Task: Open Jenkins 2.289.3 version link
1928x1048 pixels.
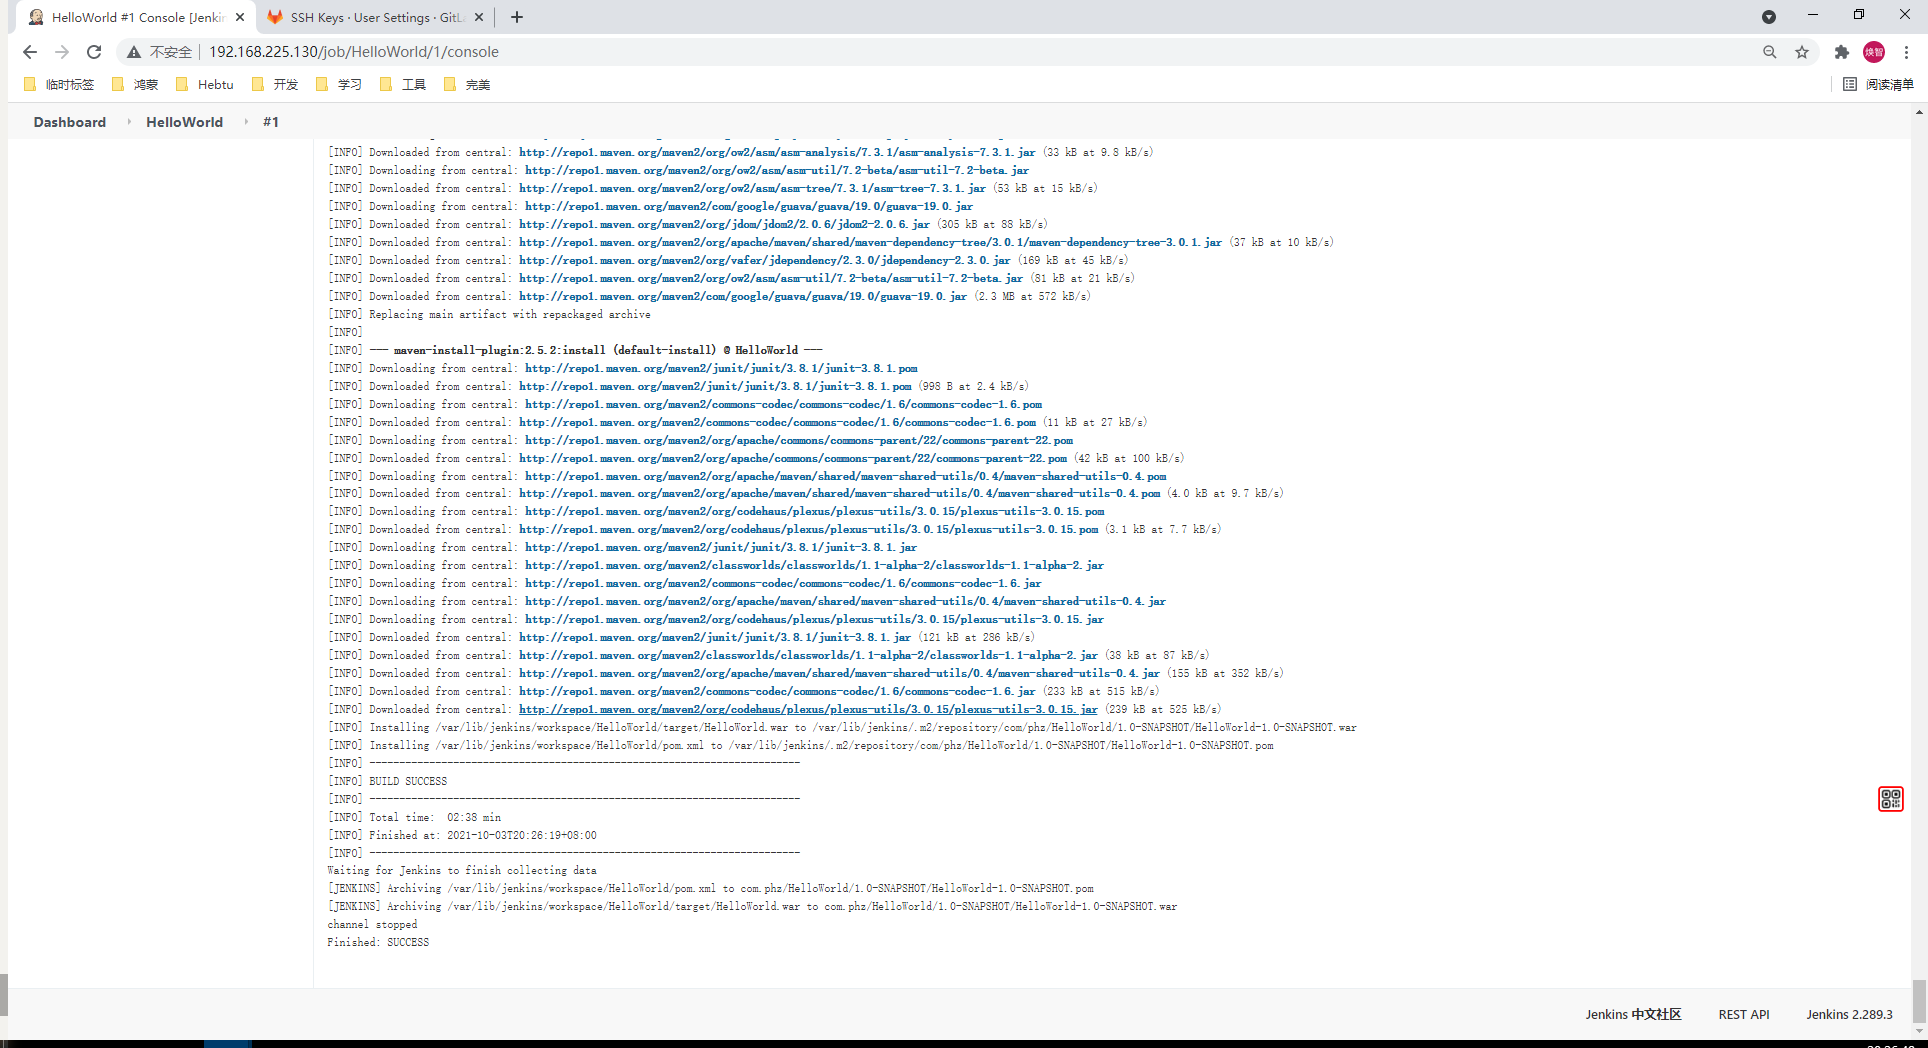Action: [1849, 1014]
